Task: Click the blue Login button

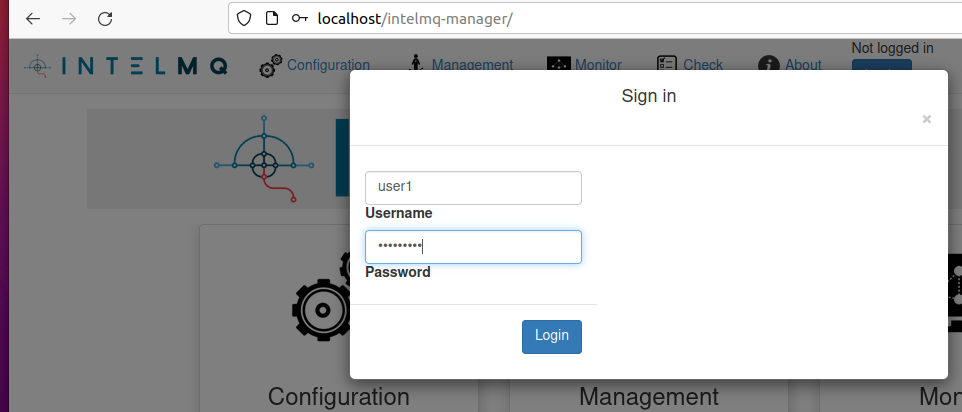Action: click(552, 337)
